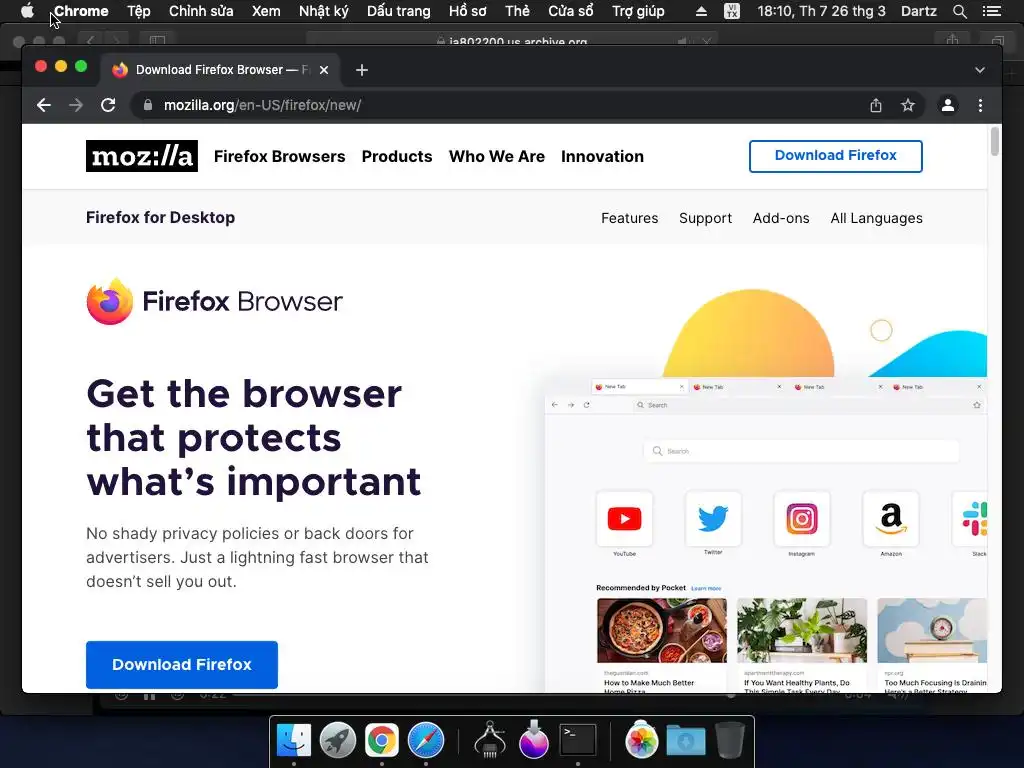This screenshot has height=768, width=1024.
Task: Share this page using the share icon
Action: click(876, 105)
